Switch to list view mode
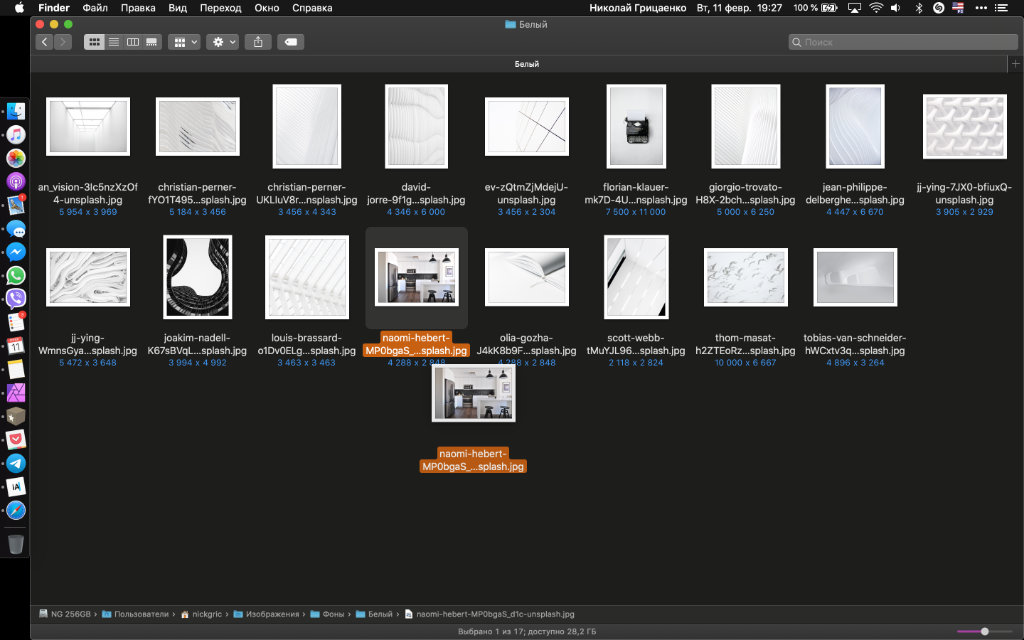The image size is (1024, 640). pos(114,42)
